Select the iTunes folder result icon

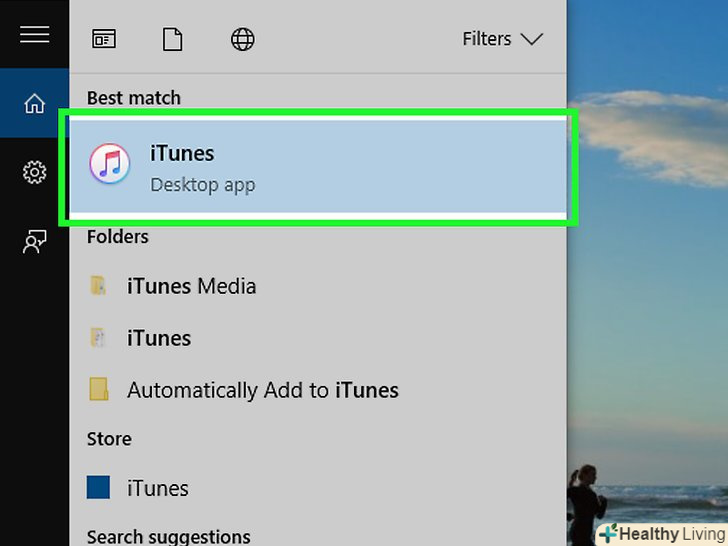tap(98, 338)
